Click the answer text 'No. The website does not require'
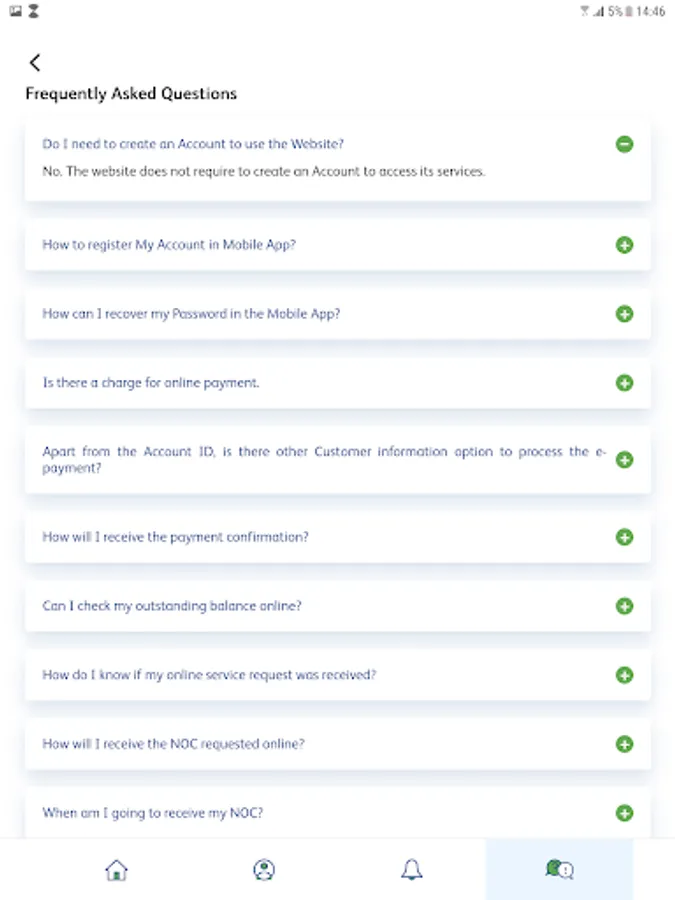 point(264,172)
